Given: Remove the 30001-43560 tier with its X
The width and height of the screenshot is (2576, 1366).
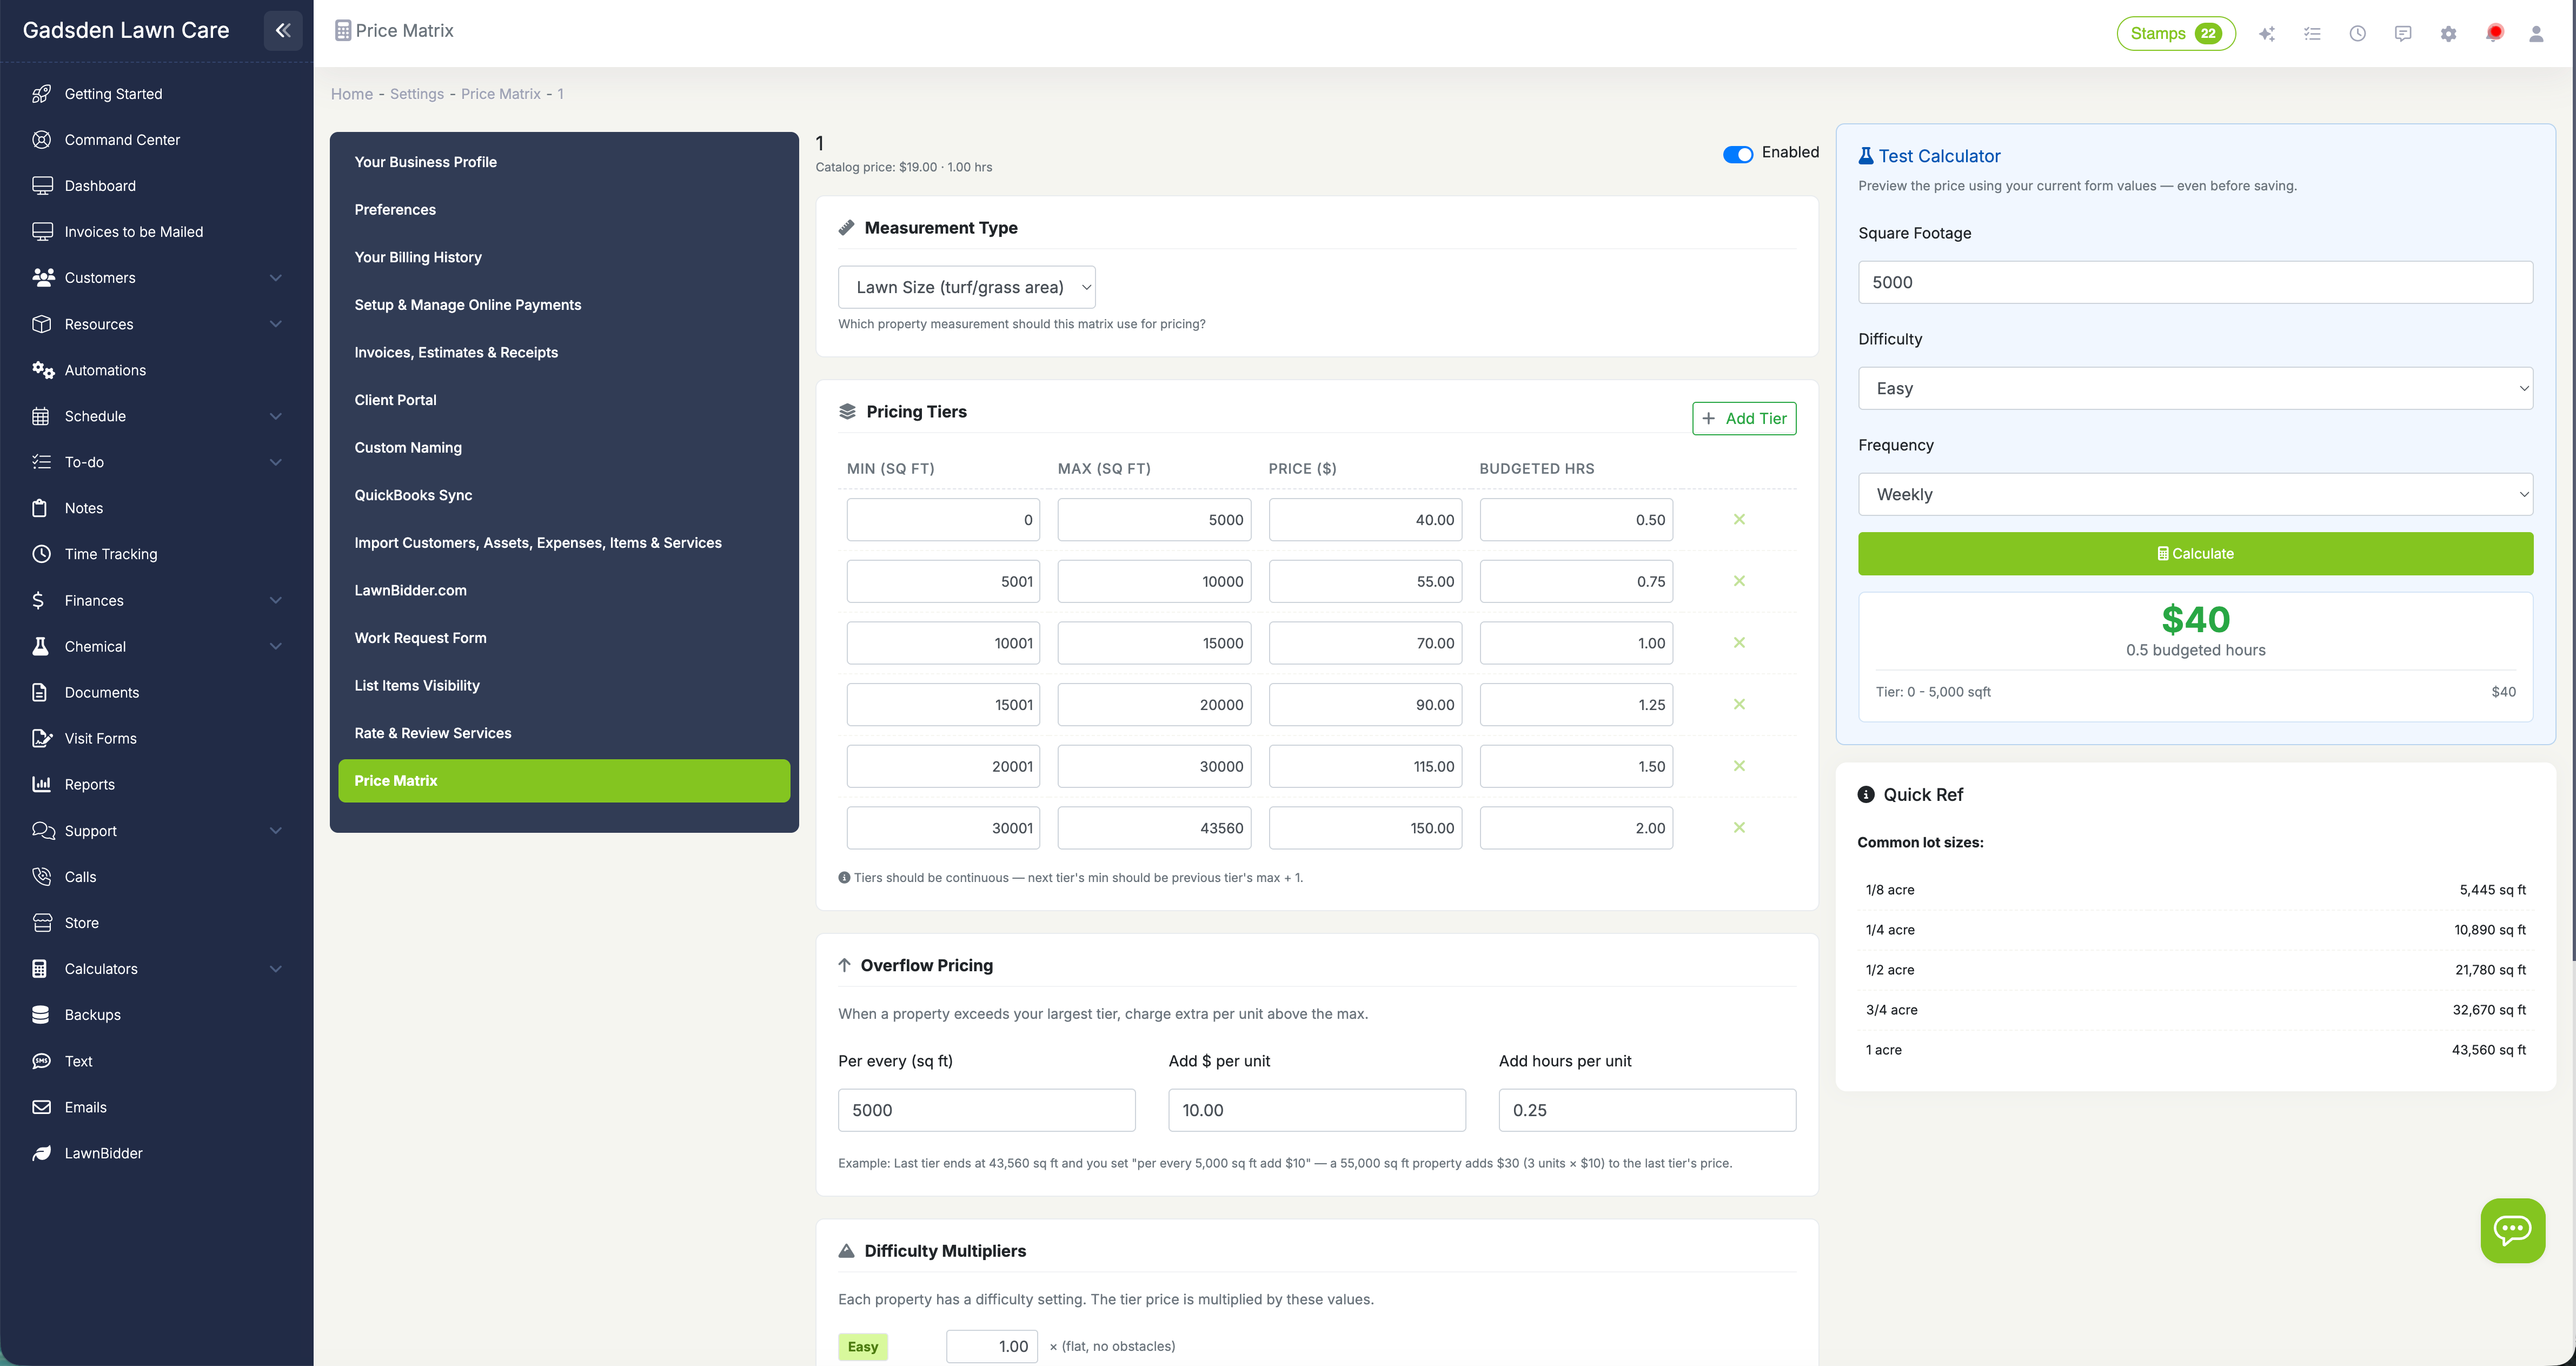Looking at the screenshot, I should pyautogui.click(x=1739, y=827).
